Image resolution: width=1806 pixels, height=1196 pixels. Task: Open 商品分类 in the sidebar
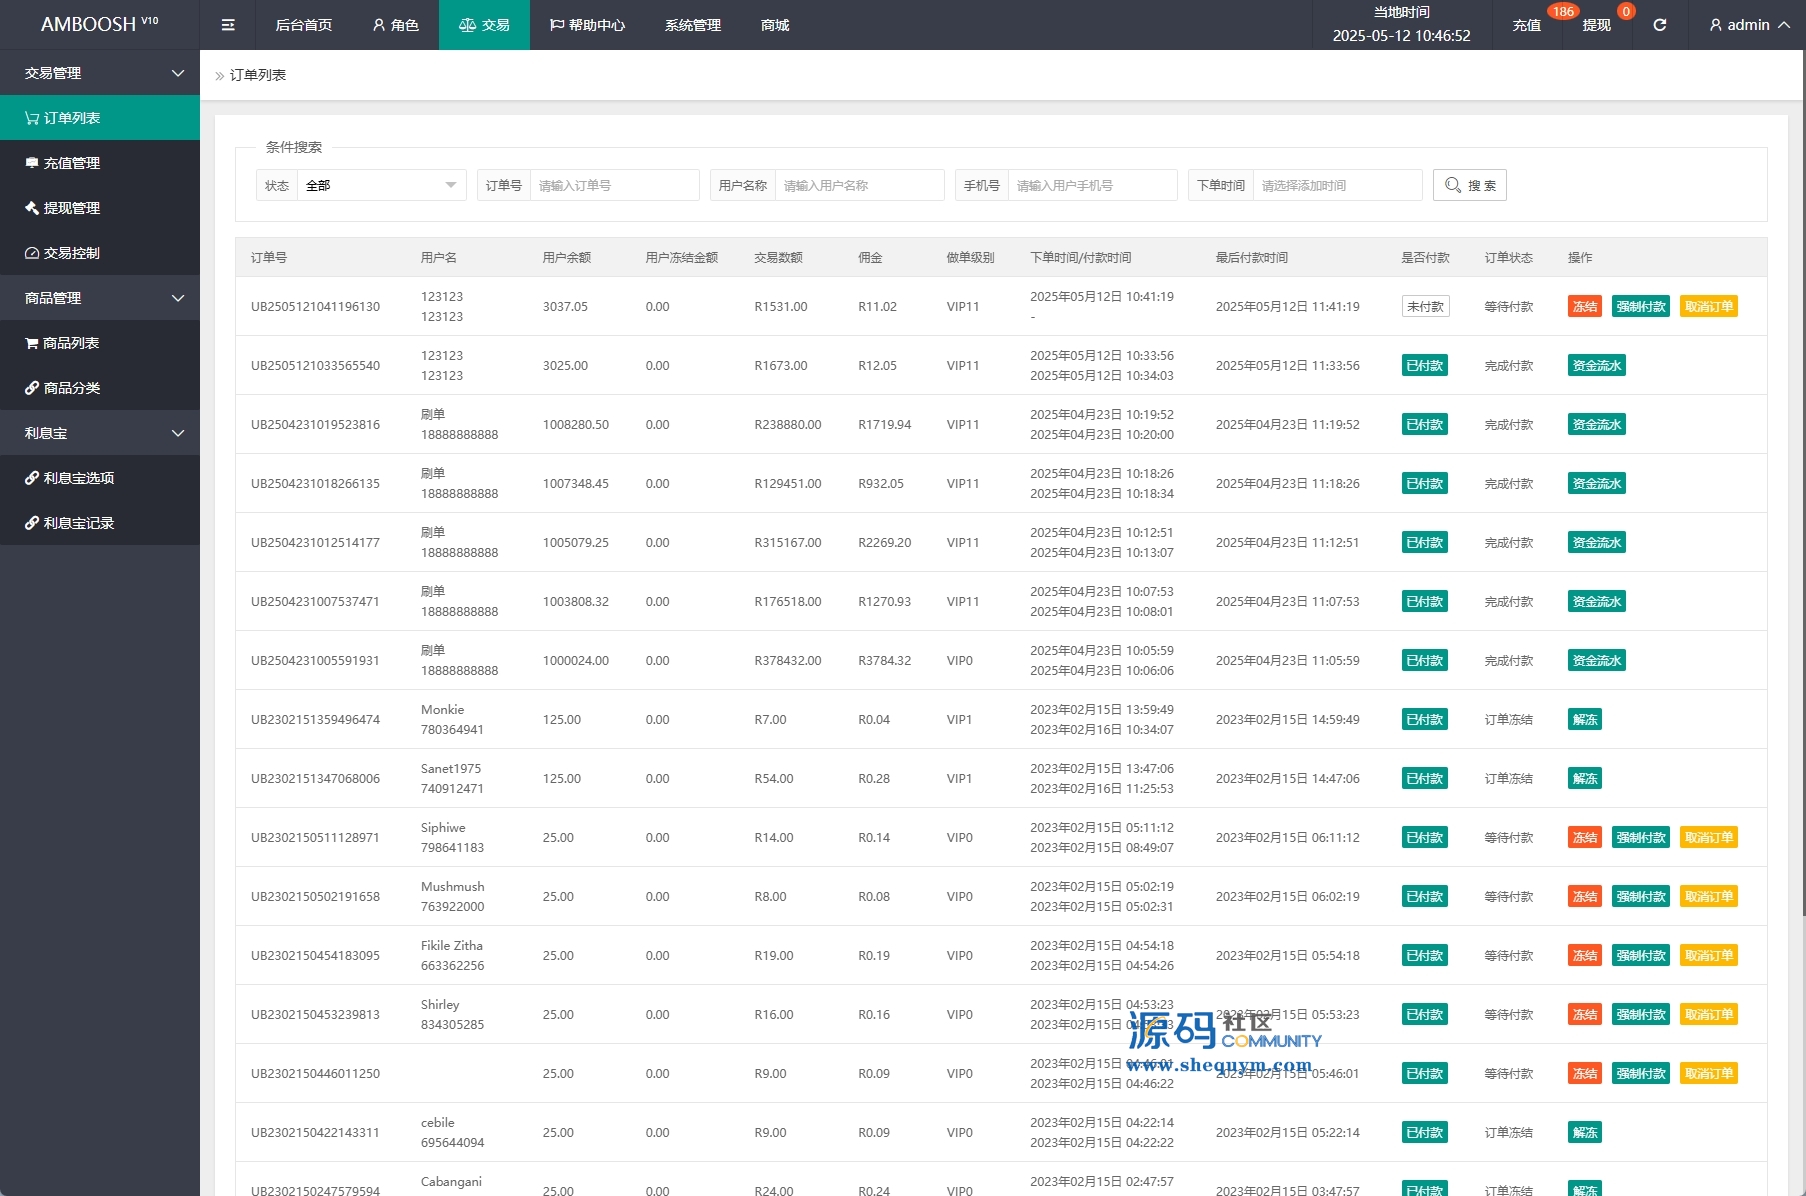tap(71, 388)
